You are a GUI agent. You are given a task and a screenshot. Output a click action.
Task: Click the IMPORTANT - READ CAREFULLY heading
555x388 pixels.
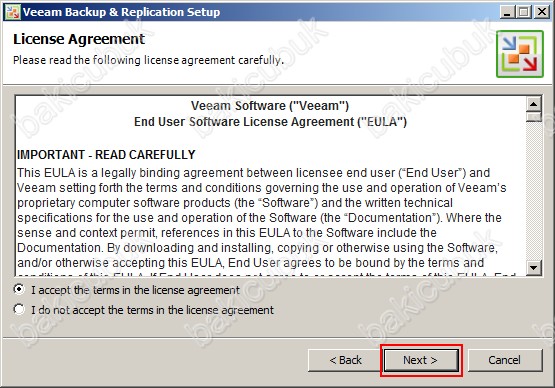point(106,155)
